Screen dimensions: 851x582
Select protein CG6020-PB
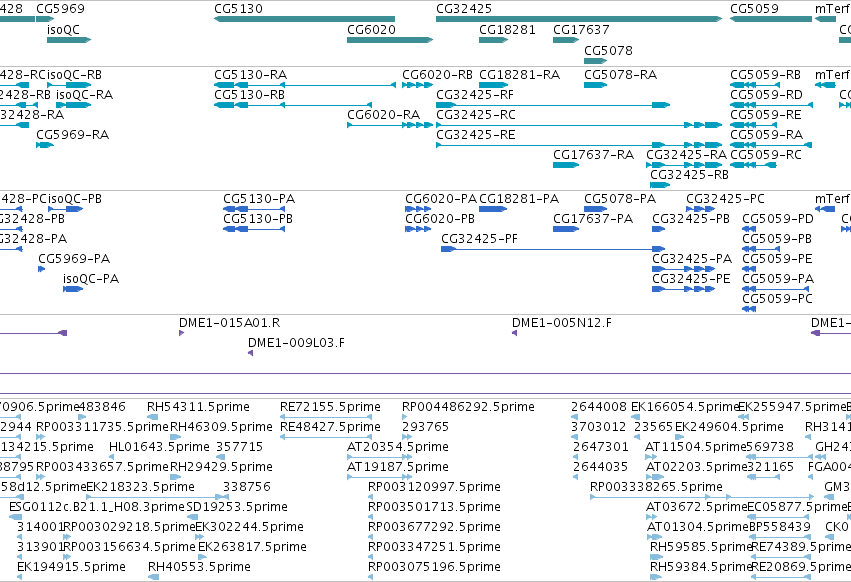pos(418,229)
